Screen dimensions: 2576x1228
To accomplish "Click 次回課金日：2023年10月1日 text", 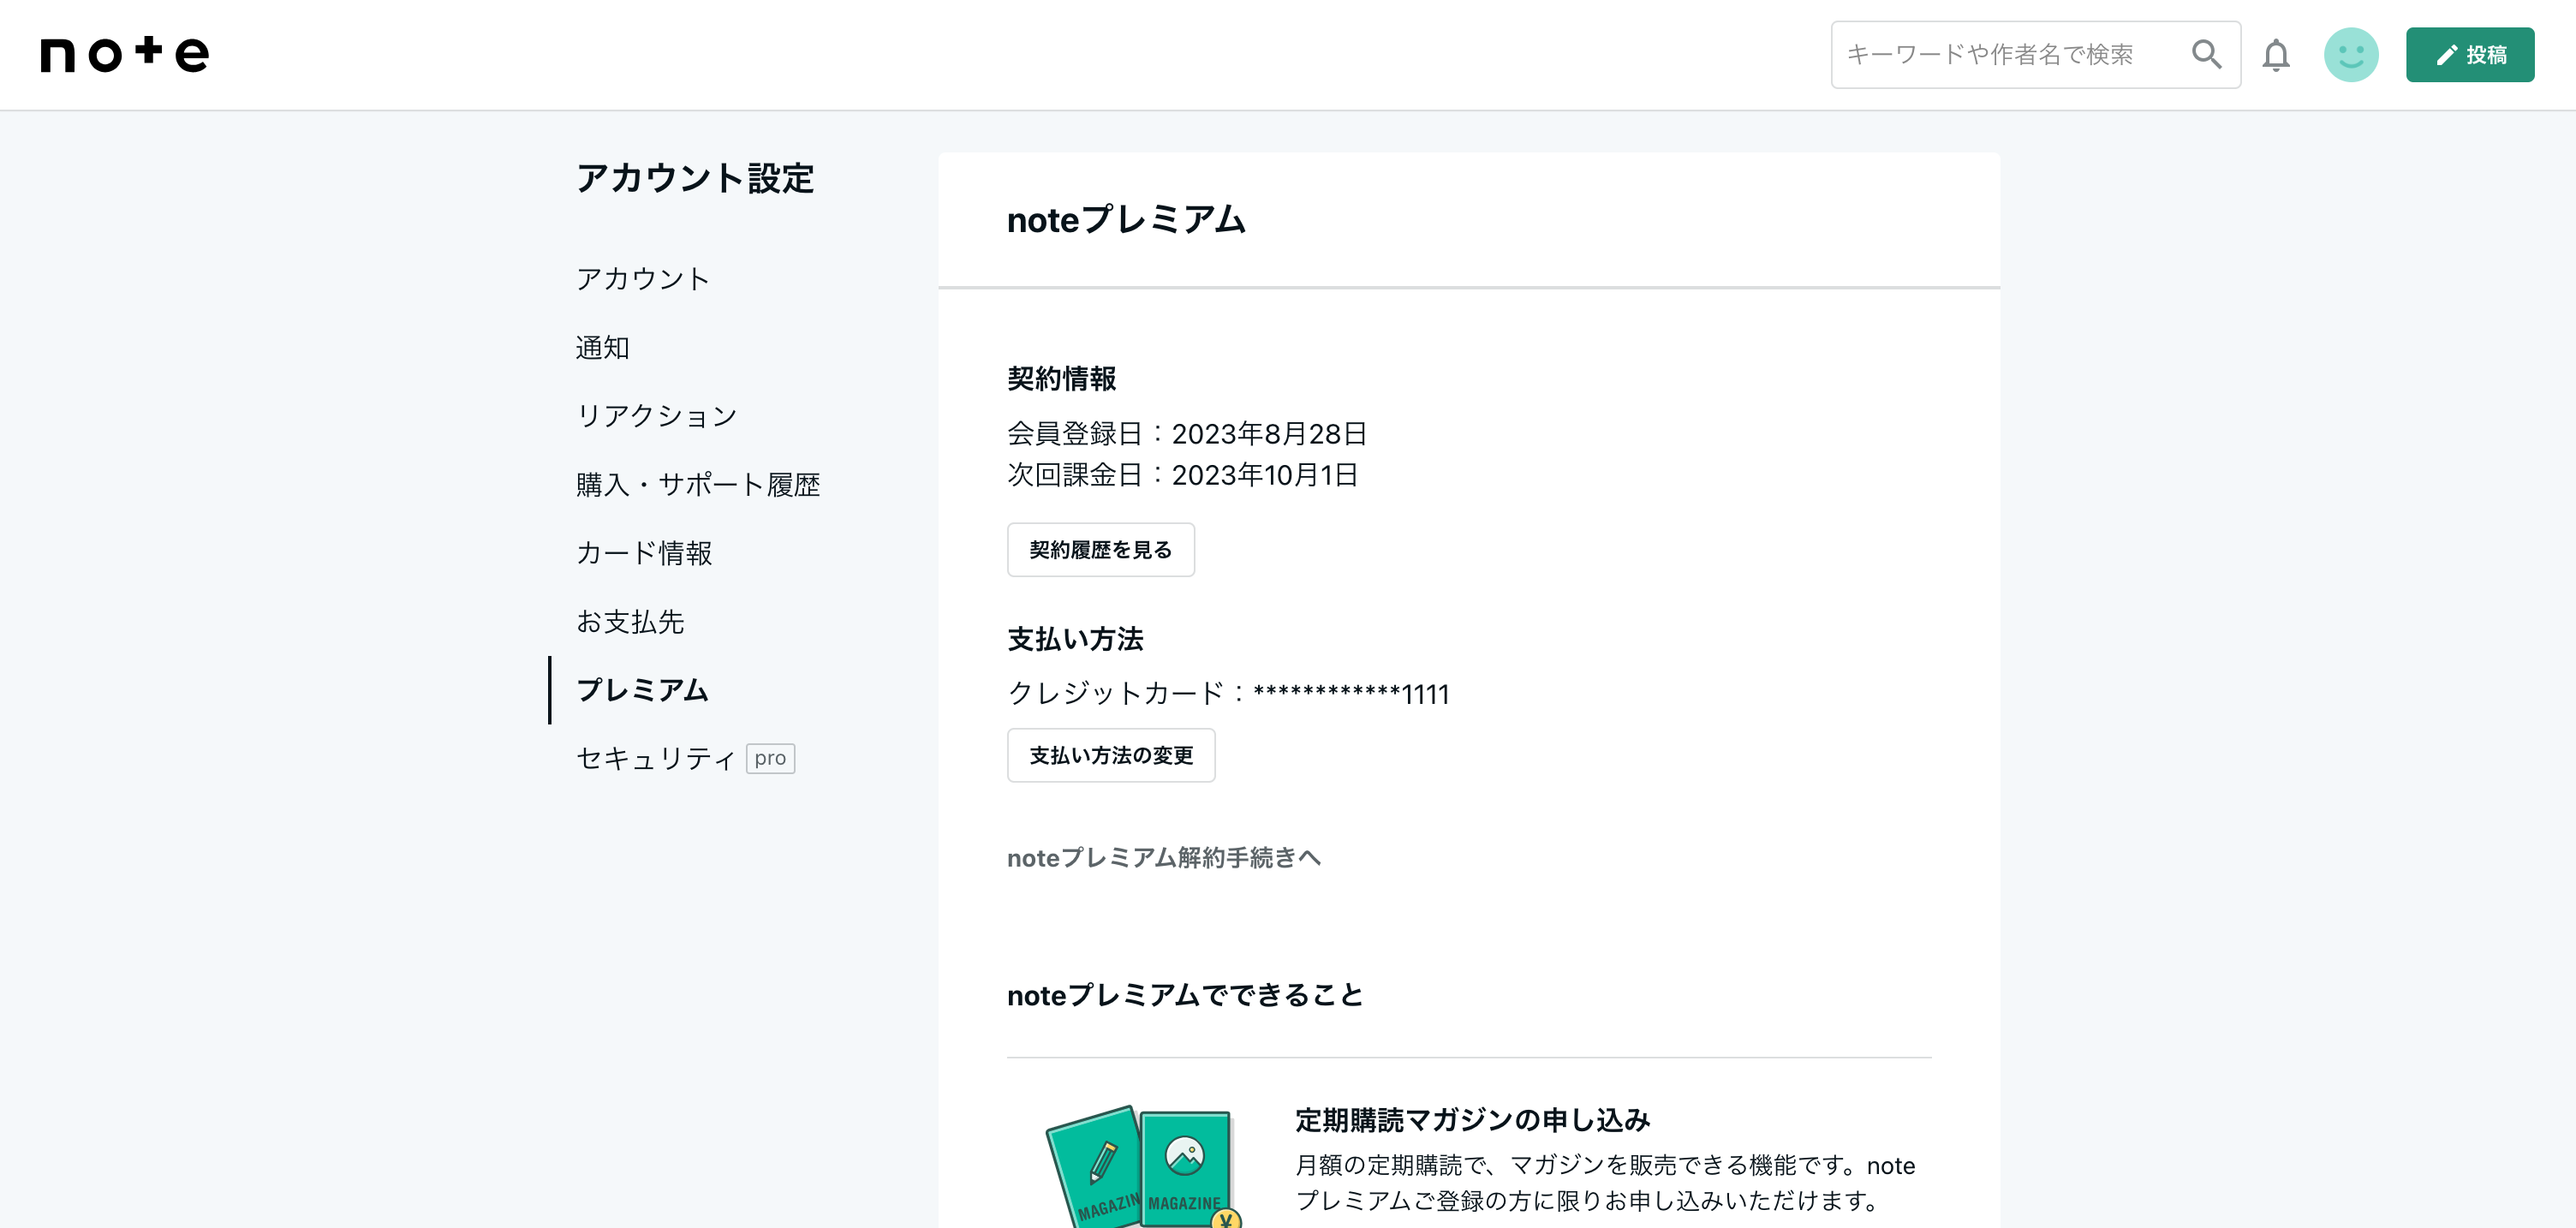I will (x=1182, y=475).
